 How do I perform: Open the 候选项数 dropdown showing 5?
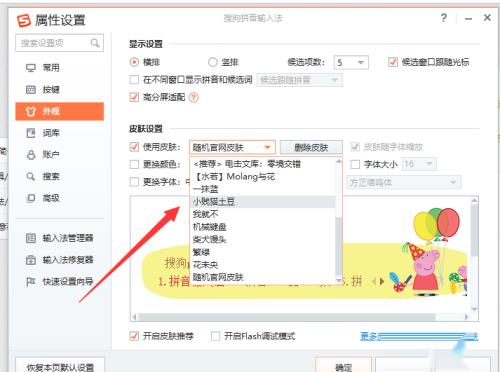[351, 62]
